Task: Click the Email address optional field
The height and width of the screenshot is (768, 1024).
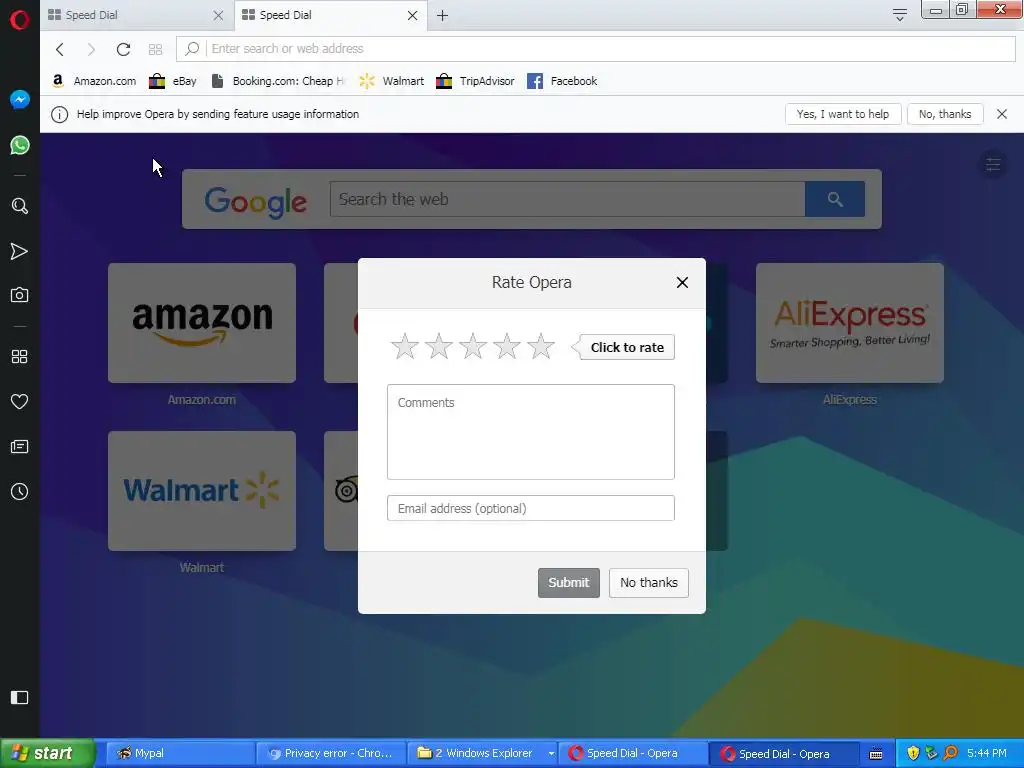Action: tap(530, 508)
